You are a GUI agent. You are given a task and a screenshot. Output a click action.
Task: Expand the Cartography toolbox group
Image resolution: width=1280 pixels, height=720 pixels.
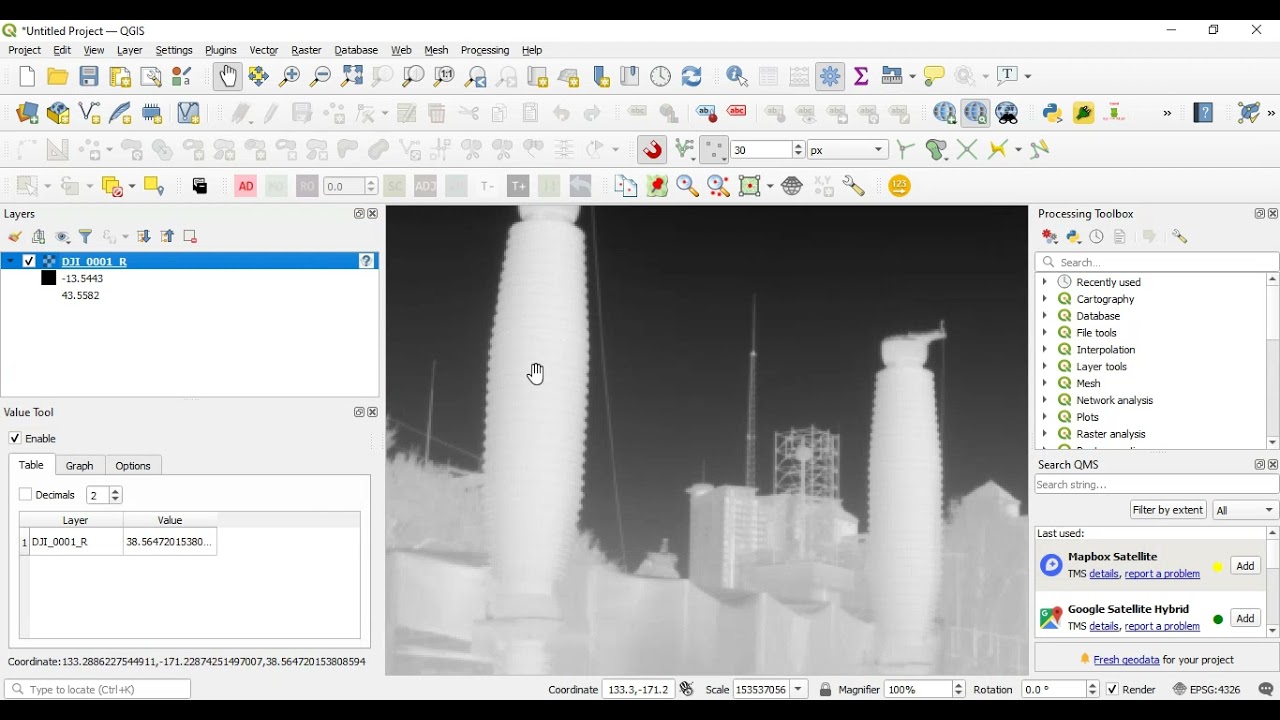[1045, 299]
